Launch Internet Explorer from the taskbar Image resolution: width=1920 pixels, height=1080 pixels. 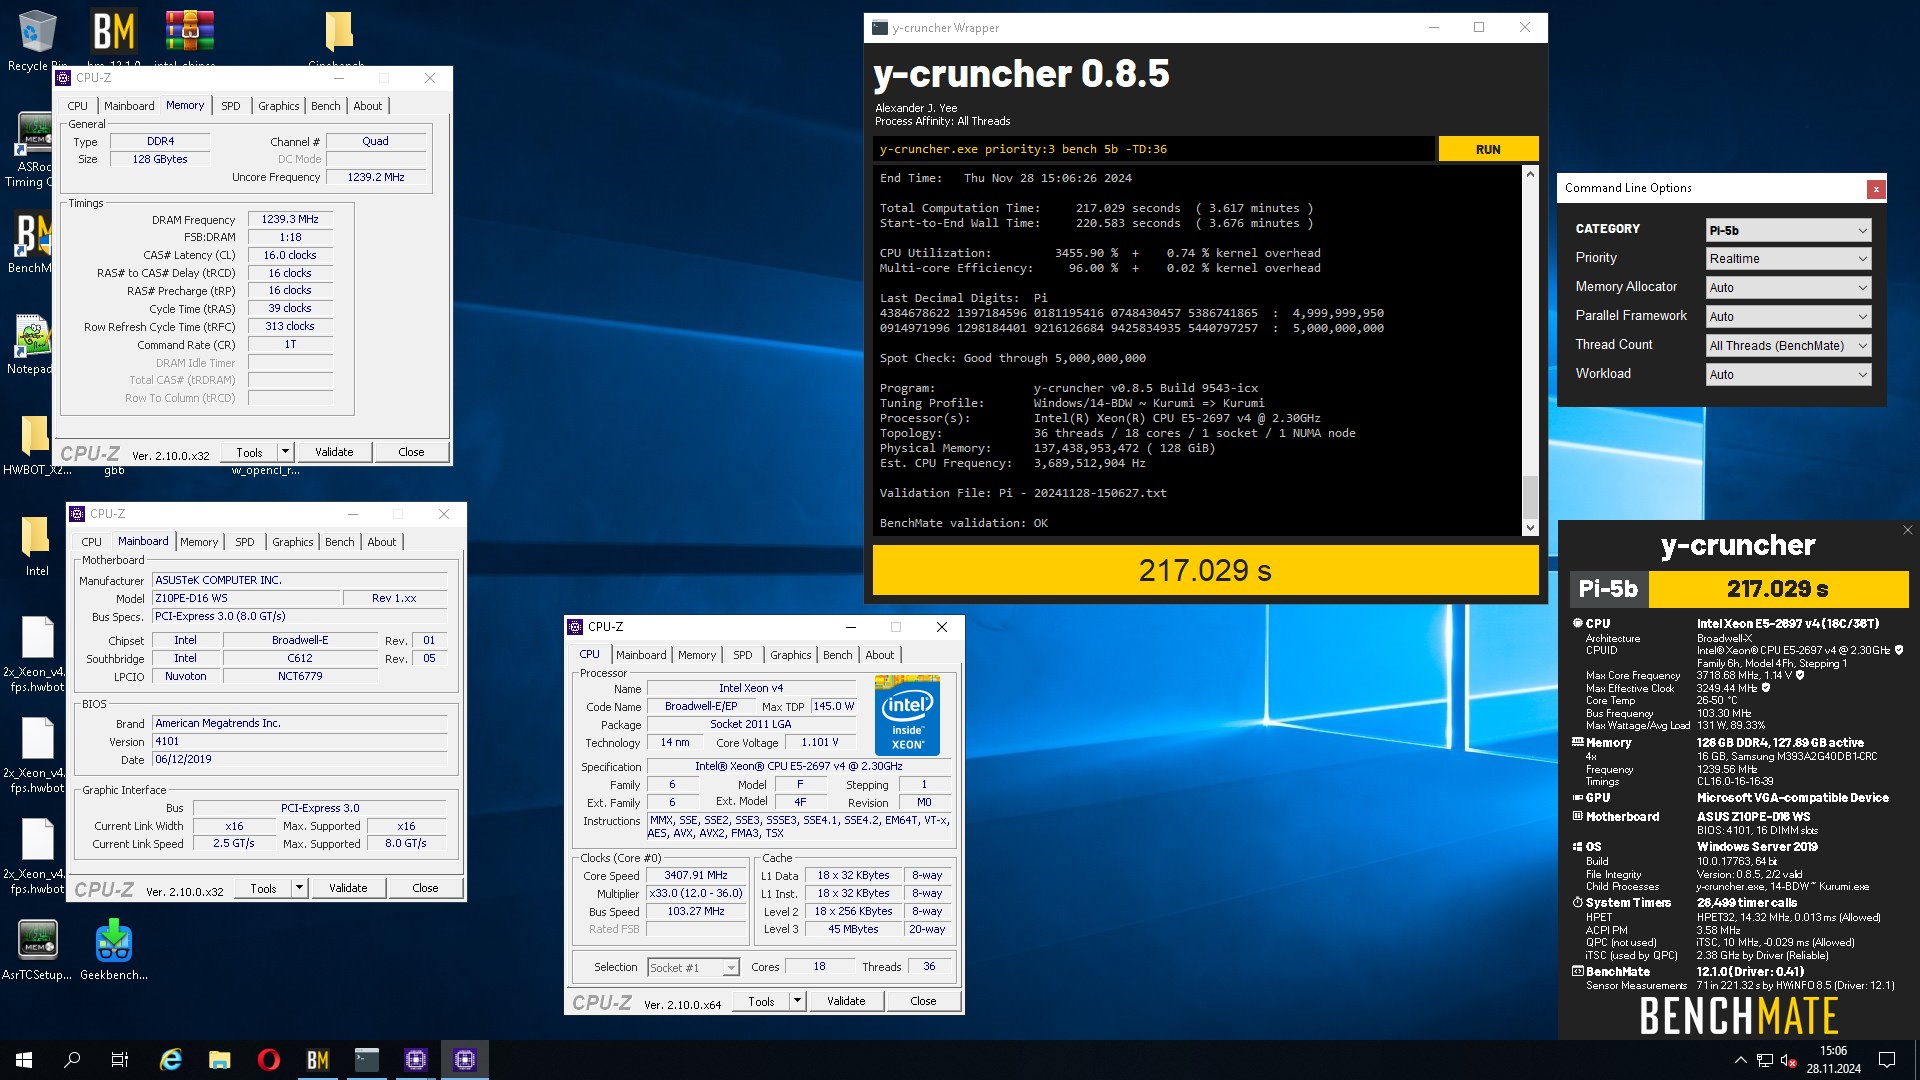coord(171,1060)
